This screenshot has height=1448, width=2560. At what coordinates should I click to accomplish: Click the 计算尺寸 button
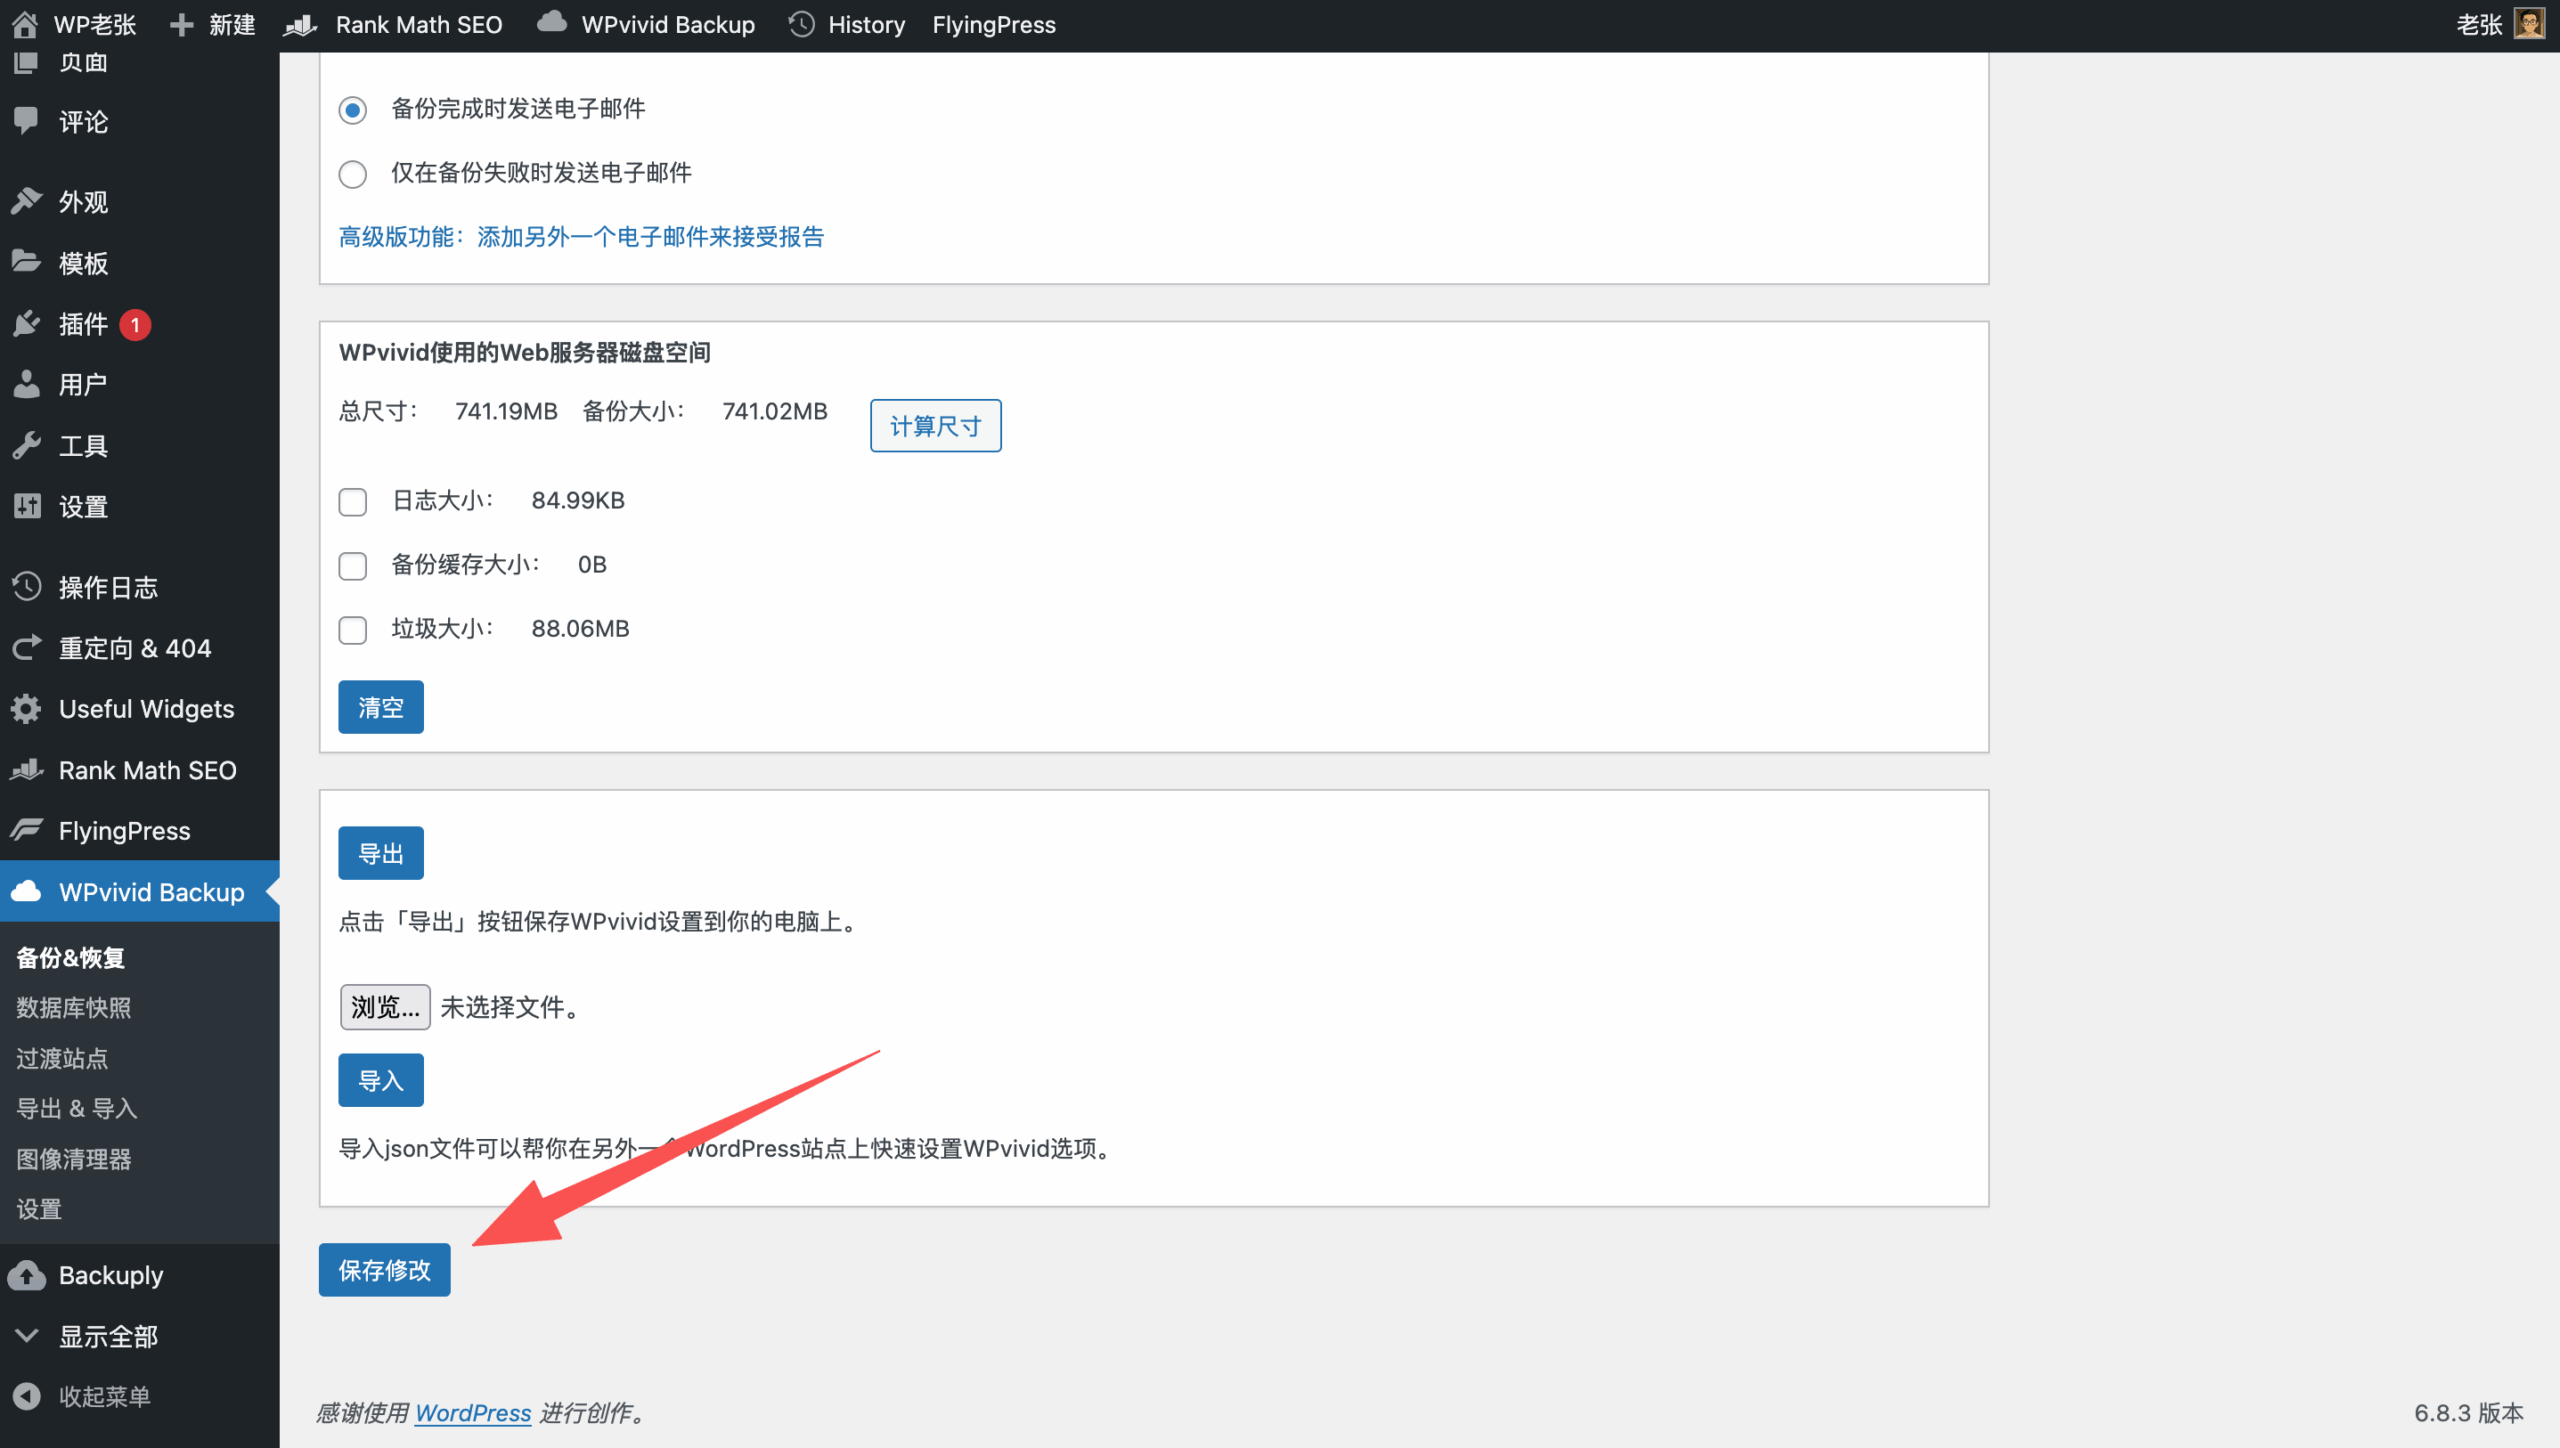(x=935, y=426)
